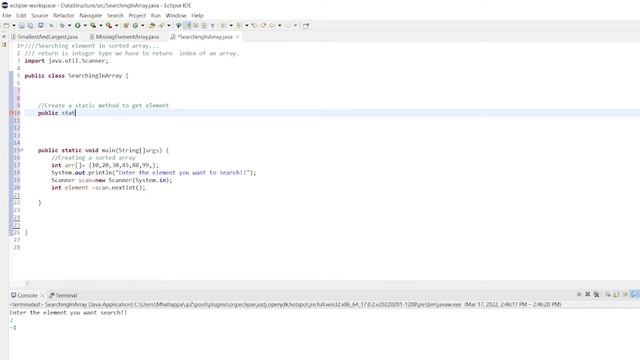Open the External Tools dropdown arrow
The height and width of the screenshot is (360, 640).
[x=116, y=25]
